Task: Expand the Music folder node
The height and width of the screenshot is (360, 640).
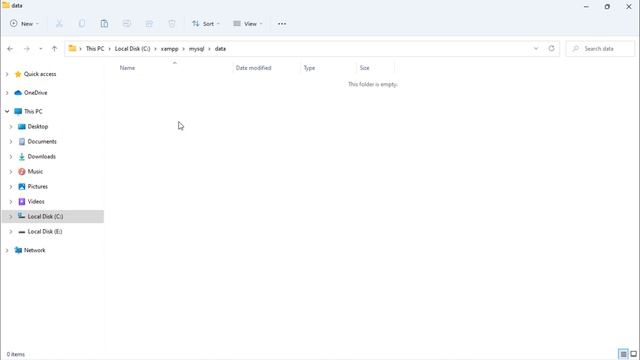Action: point(11,171)
